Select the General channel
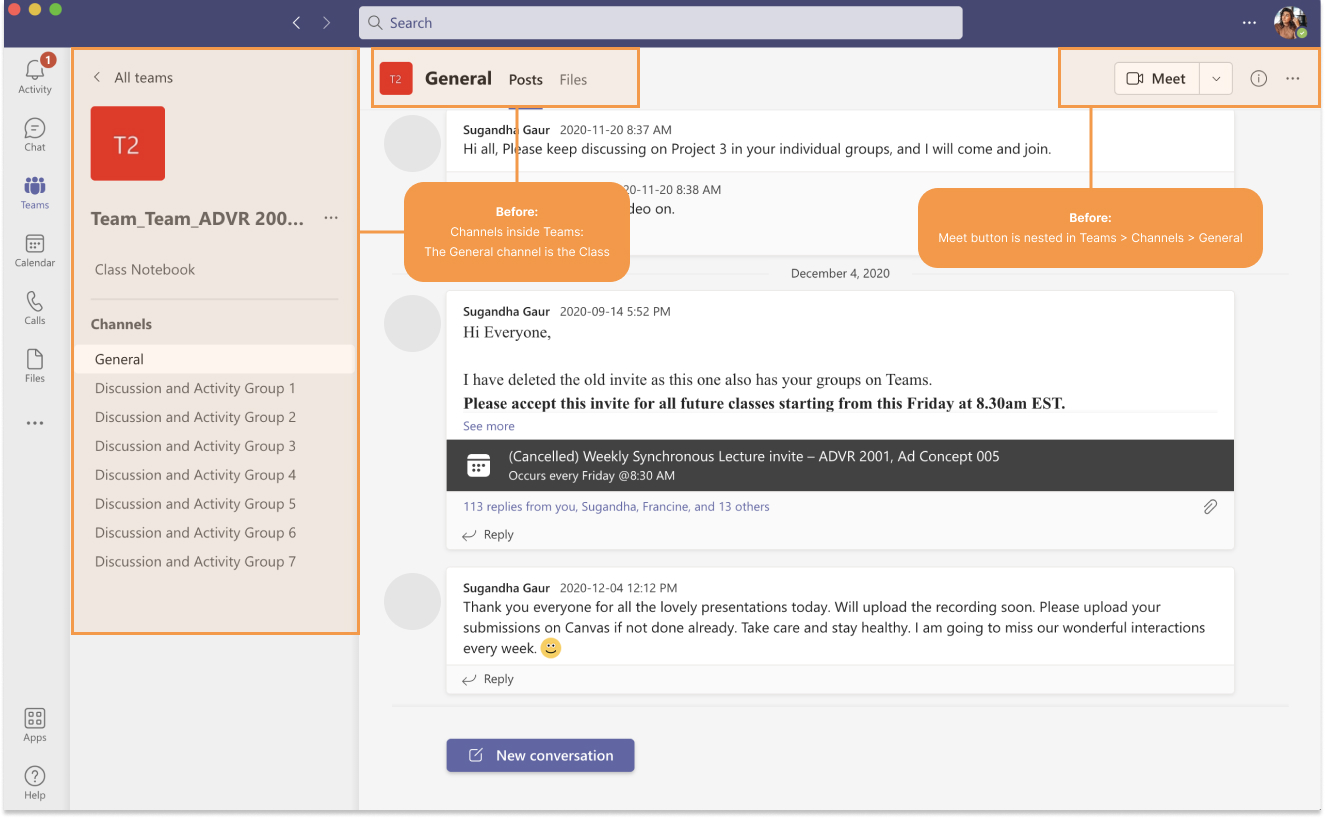This screenshot has width=1325, height=818. (x=214, y=359)
